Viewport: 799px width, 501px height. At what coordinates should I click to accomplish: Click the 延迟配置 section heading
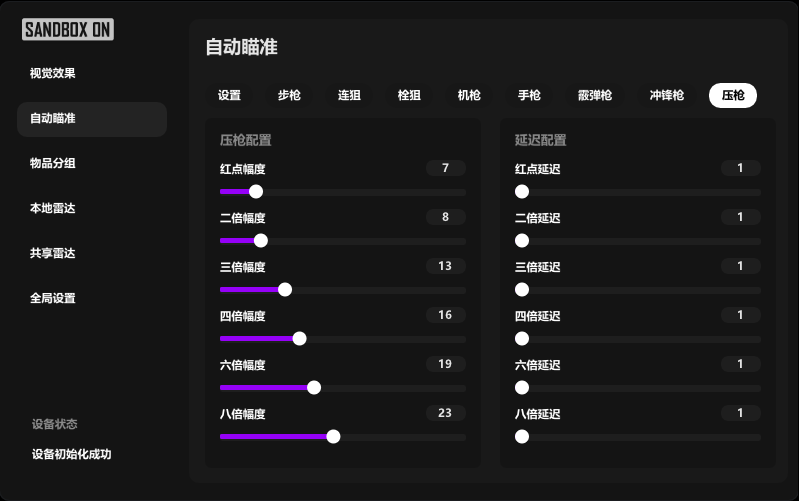pos(541,140)
